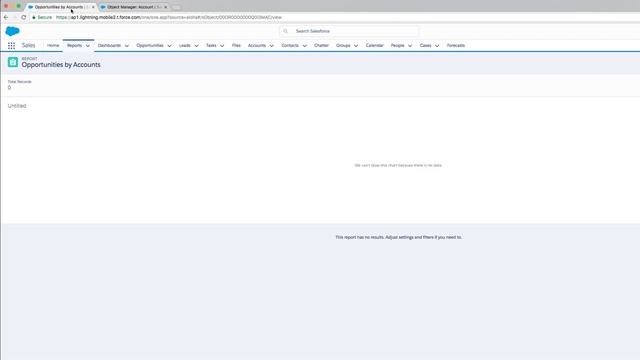Click the Secure padlock icon
Viewport: 640px width, 360px height.
pos(34,17)
